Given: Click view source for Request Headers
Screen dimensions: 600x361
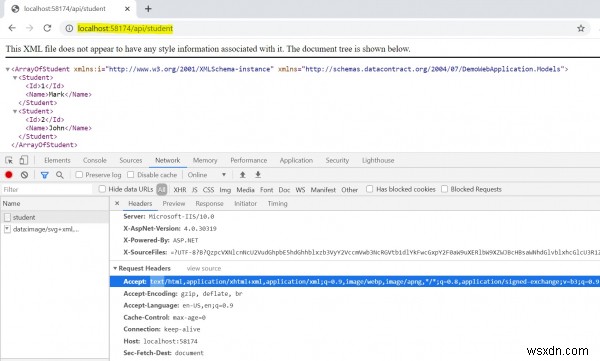Looking at the screenshot, I should point(204,269).
